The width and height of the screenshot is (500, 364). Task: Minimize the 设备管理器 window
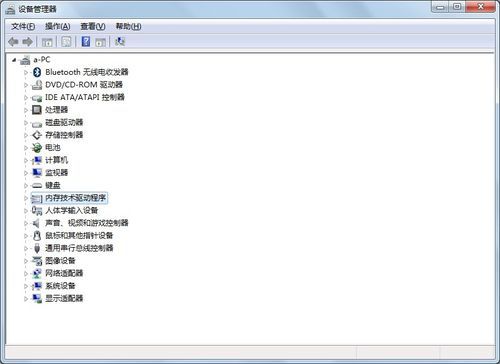pos(440,7)
